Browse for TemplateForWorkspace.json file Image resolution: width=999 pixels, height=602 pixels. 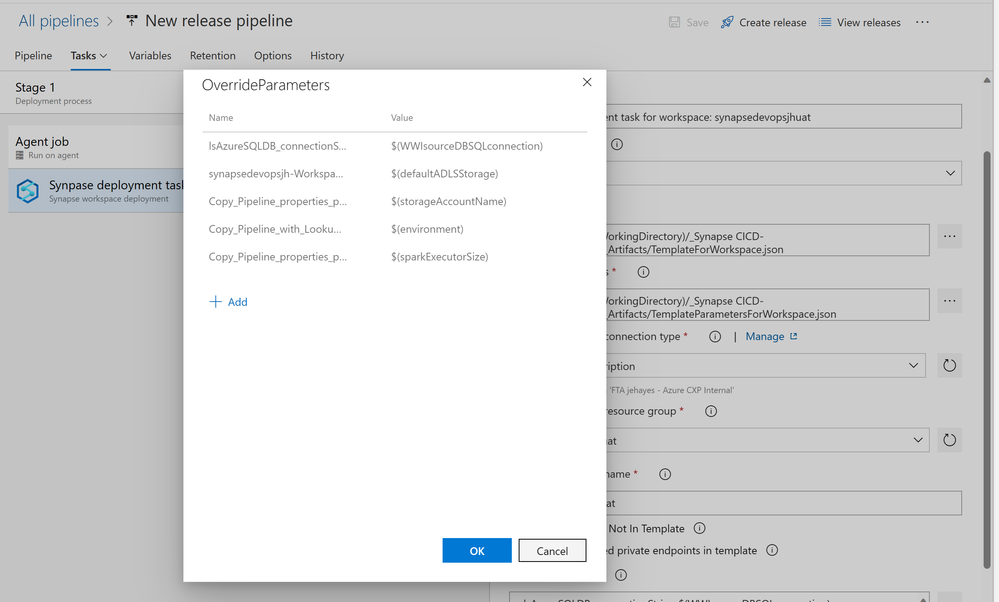[x=949, y=236]
